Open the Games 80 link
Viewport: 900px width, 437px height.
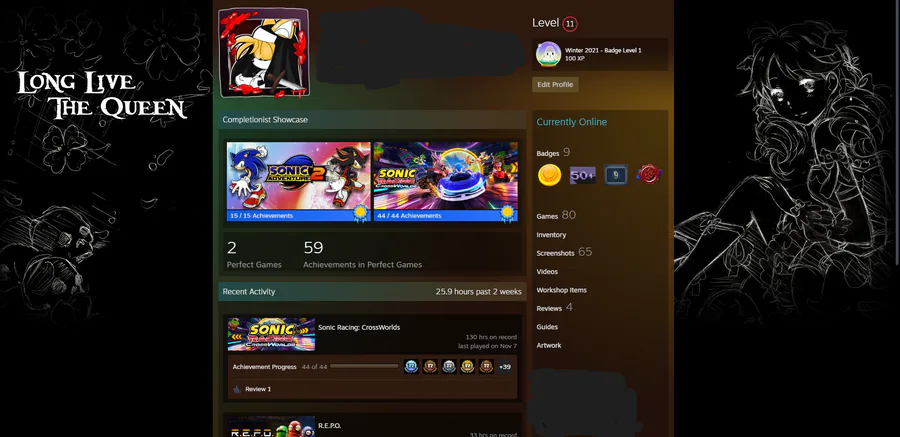(x=556, y=215)
